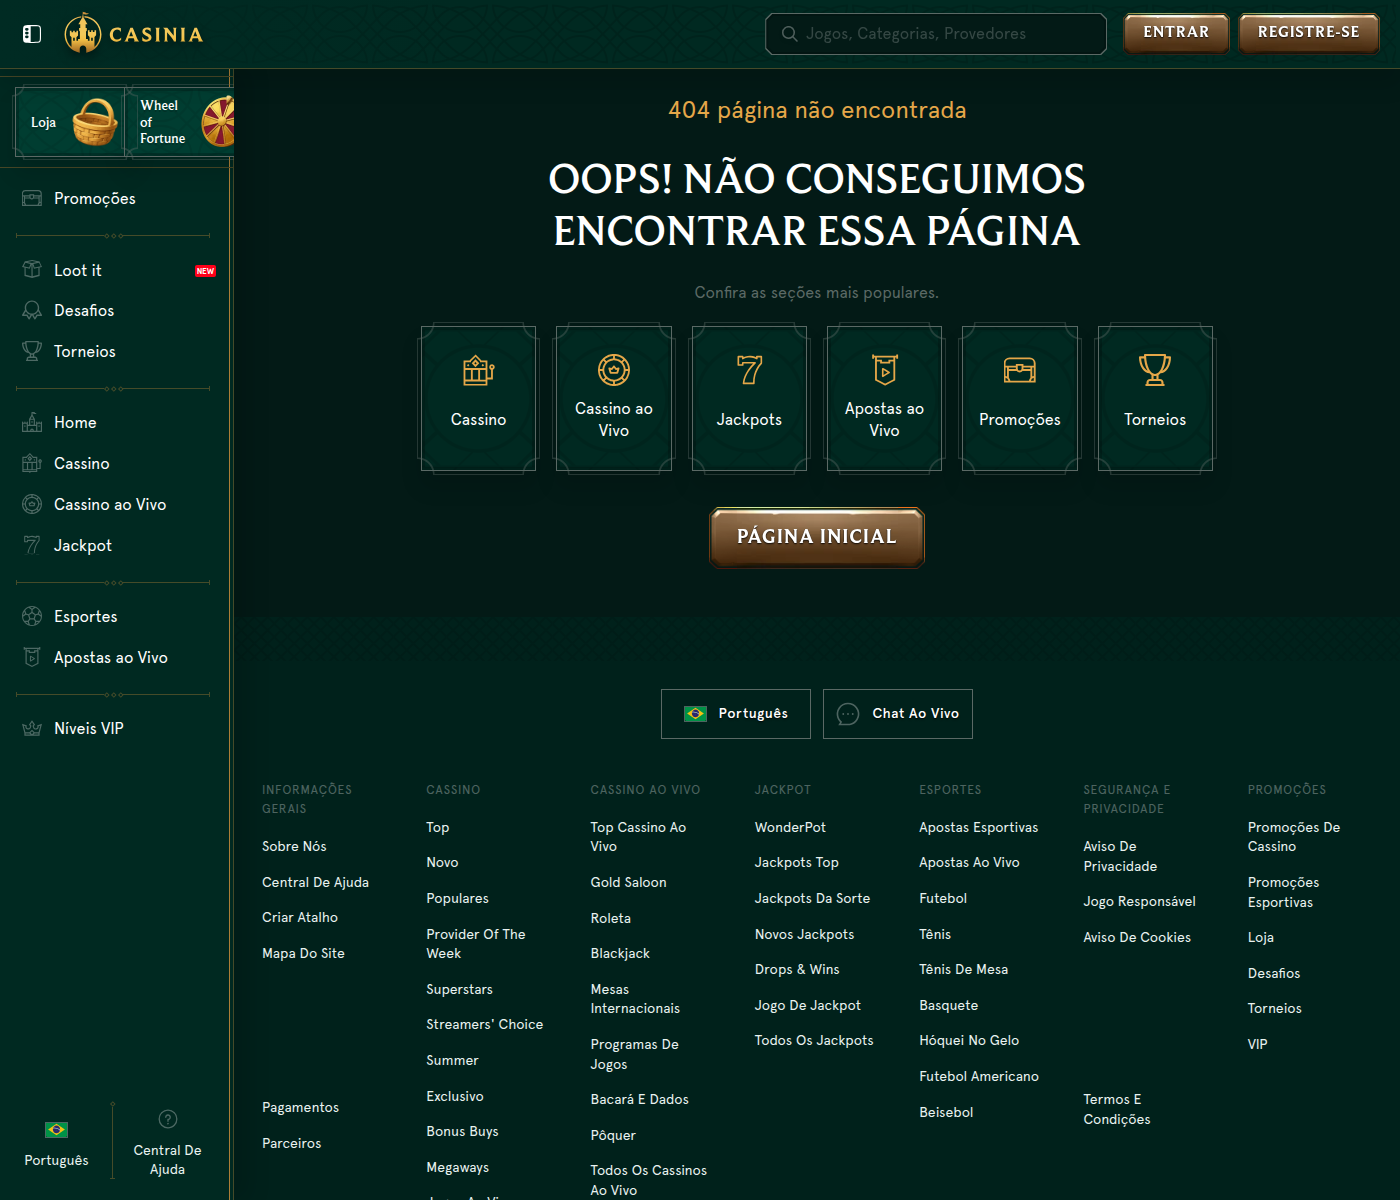Click the Niveis VIP crown icon
The width and height of the screenshot is (1400, 1200).
click(32, 729)
